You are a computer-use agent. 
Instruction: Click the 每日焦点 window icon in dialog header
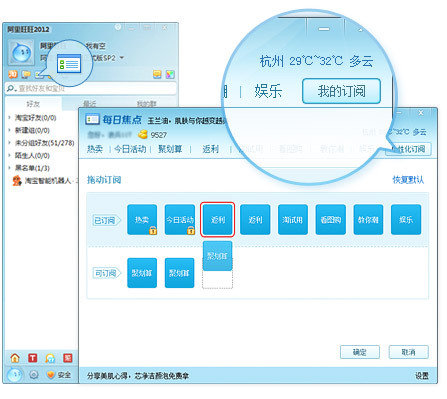pos(92,119)
